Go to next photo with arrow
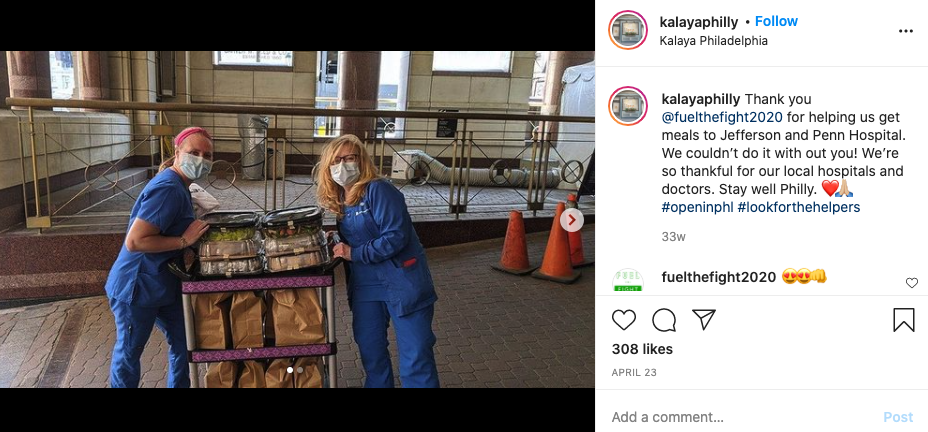928x432 pixels. coord(571,221)
